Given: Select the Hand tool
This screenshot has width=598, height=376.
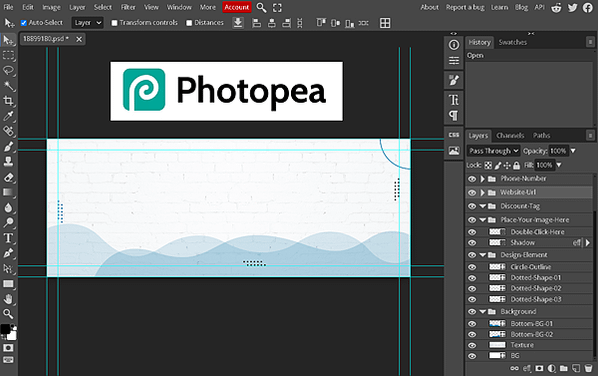Looking at the screenshot, I should click(8, 299).
